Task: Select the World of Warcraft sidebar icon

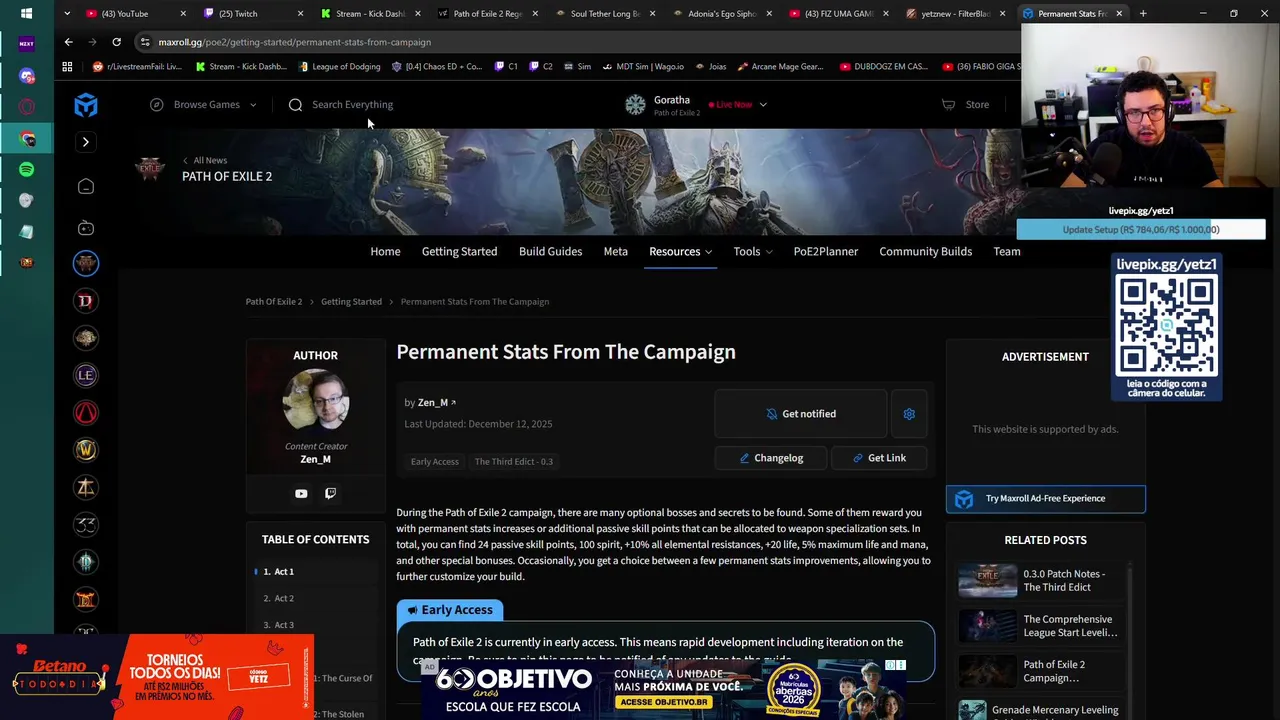Action: pyautogui.click(x=86, y=450)
